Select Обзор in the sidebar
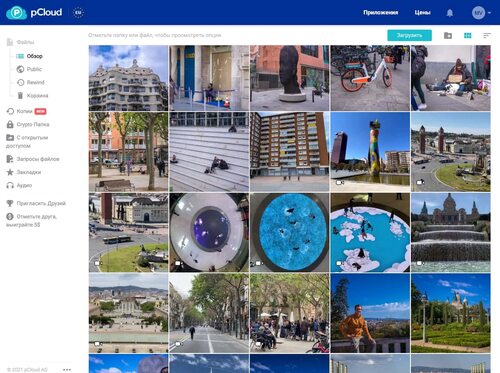The height and width of the screenshot is (373, 500). pyautogui.click(x=35, y=56)
